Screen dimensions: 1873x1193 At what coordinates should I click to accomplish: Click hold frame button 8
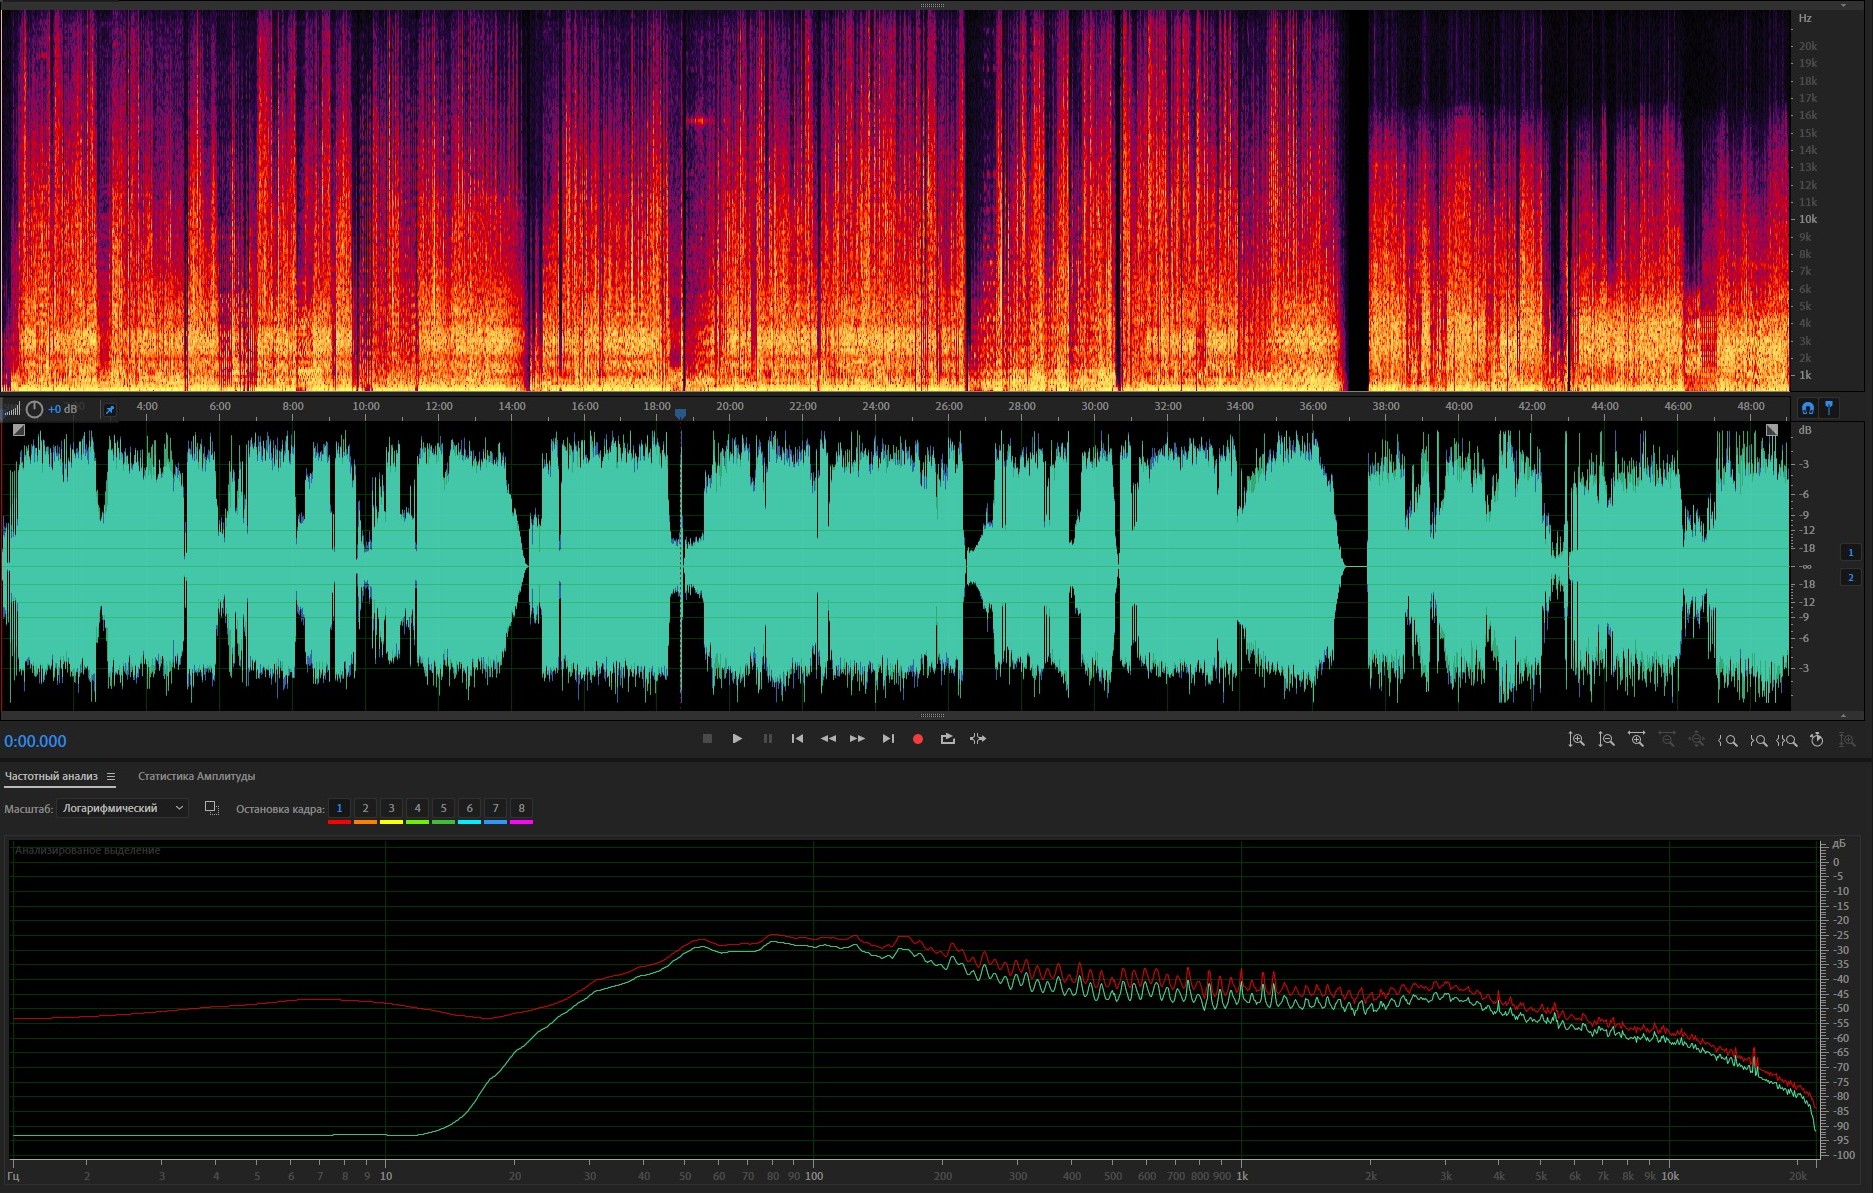[521, 808]
